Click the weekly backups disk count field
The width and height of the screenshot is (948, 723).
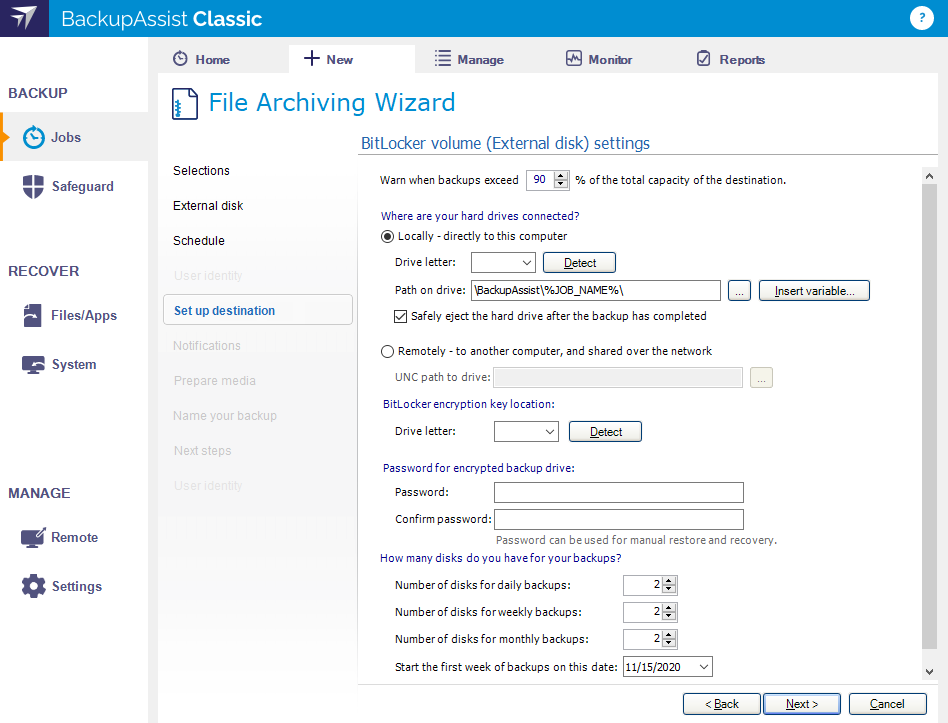point(643,612)
